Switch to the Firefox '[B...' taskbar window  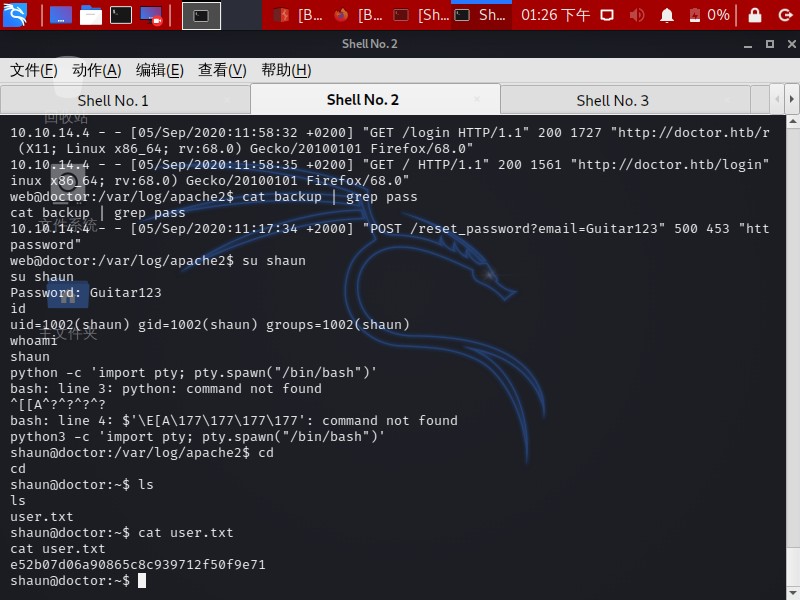tap(358, 15)
